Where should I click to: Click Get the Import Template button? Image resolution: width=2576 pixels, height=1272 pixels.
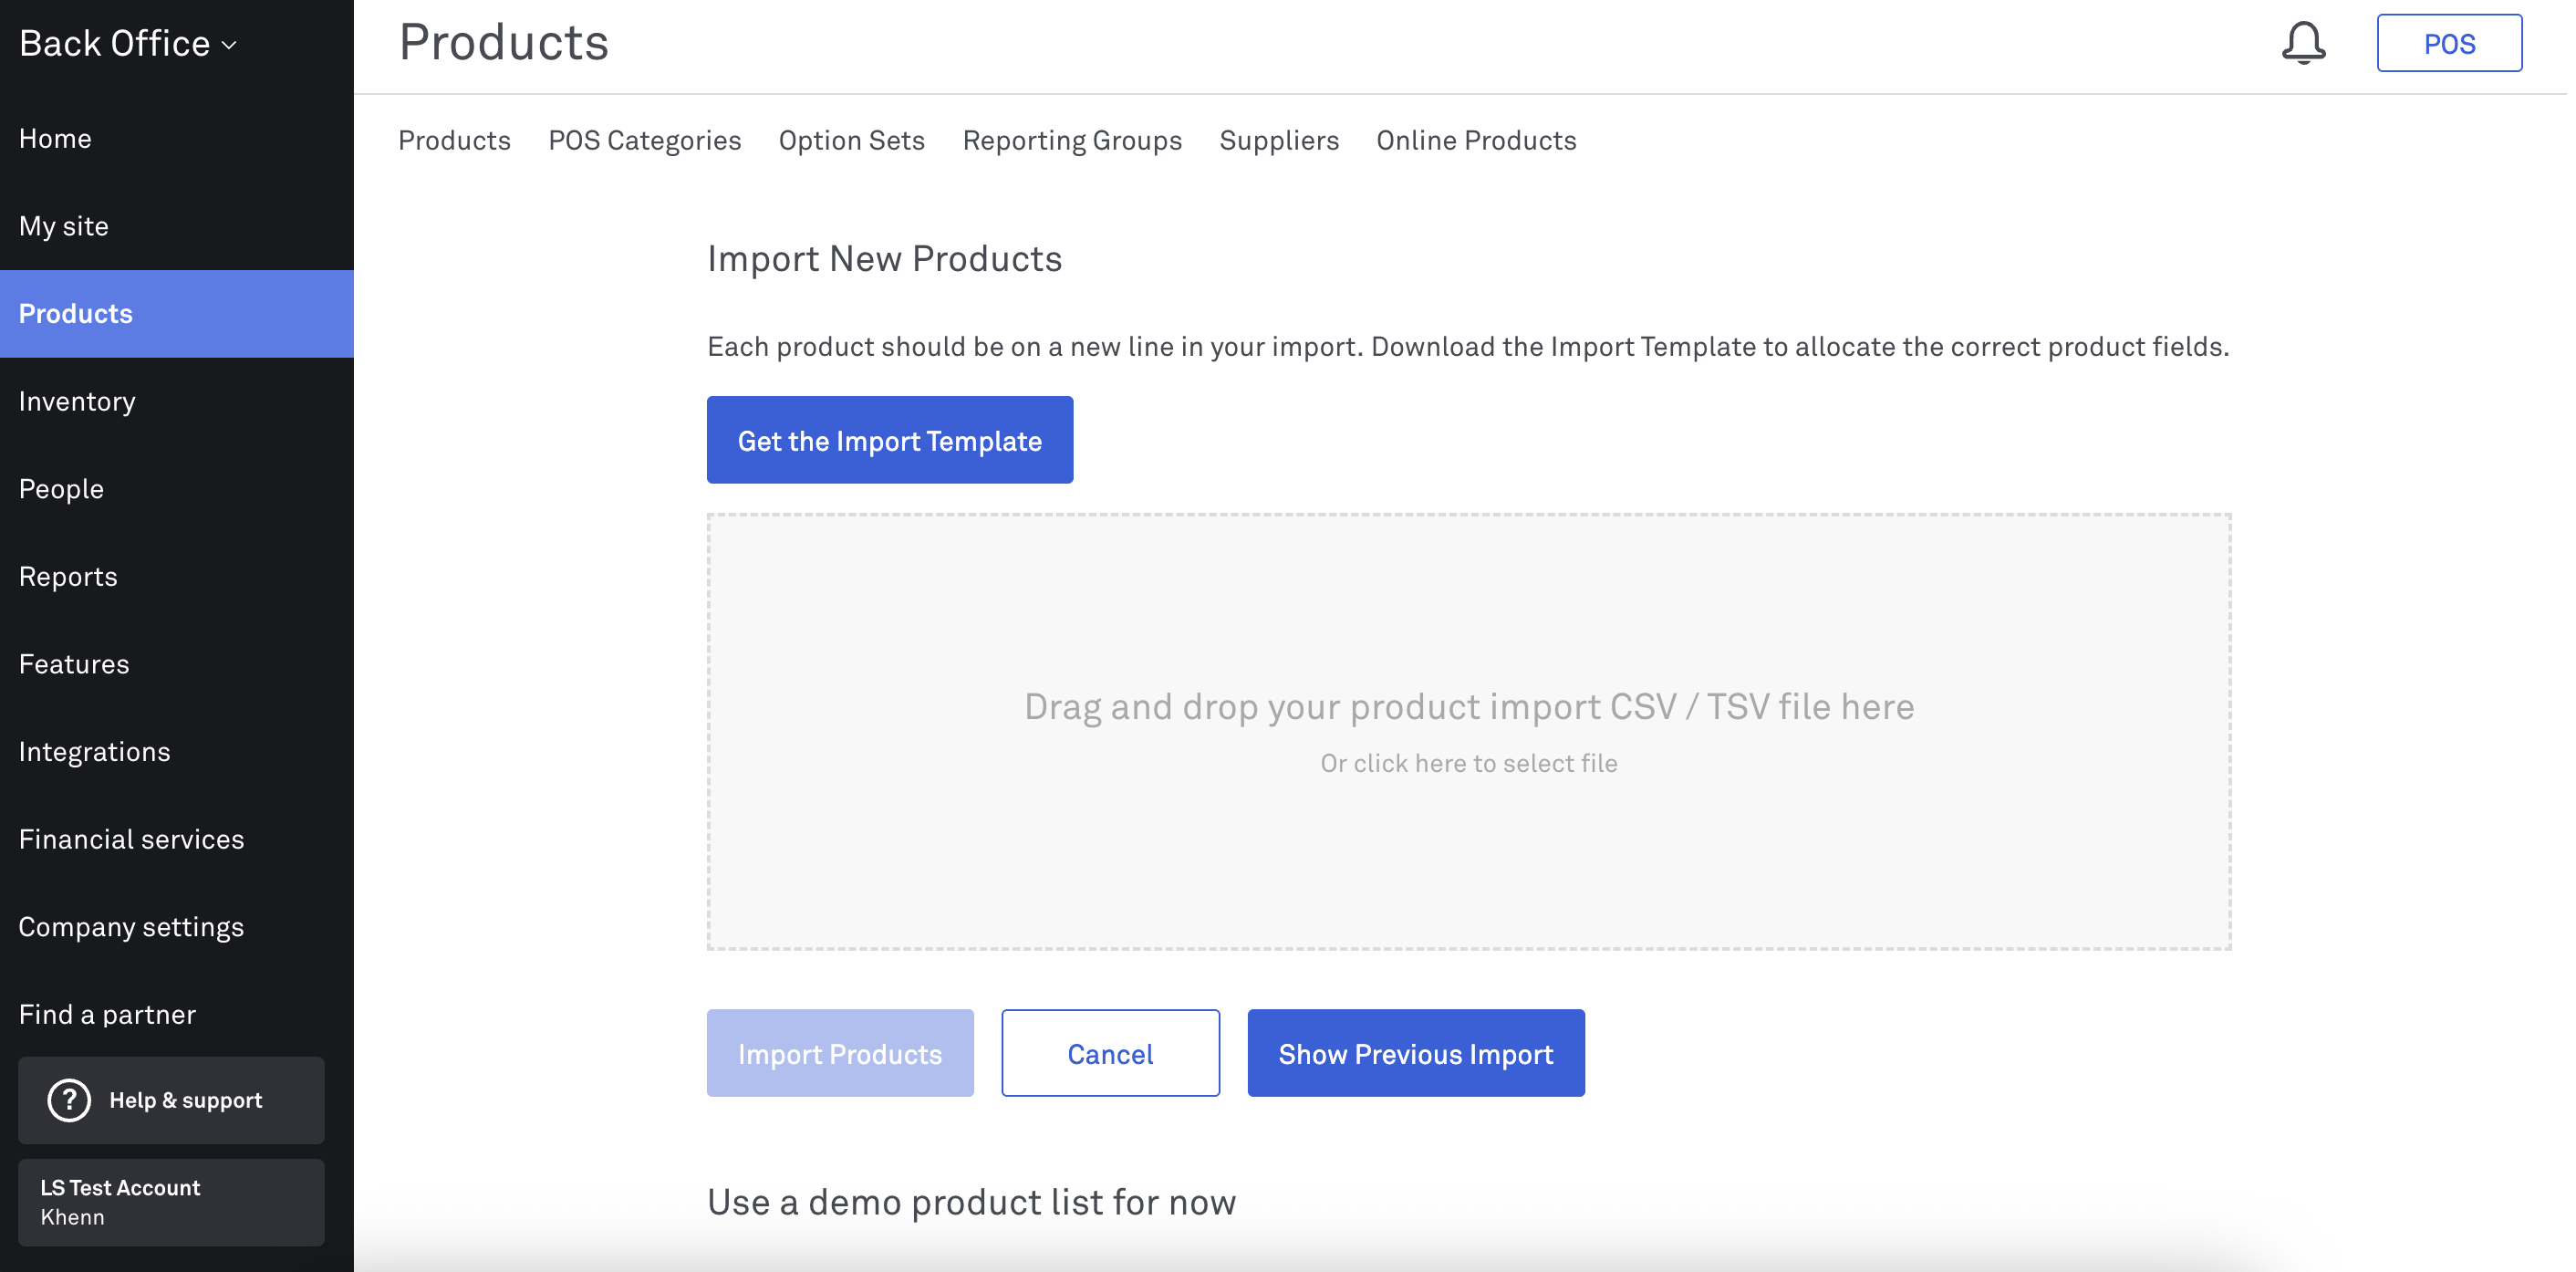(889, 440)
